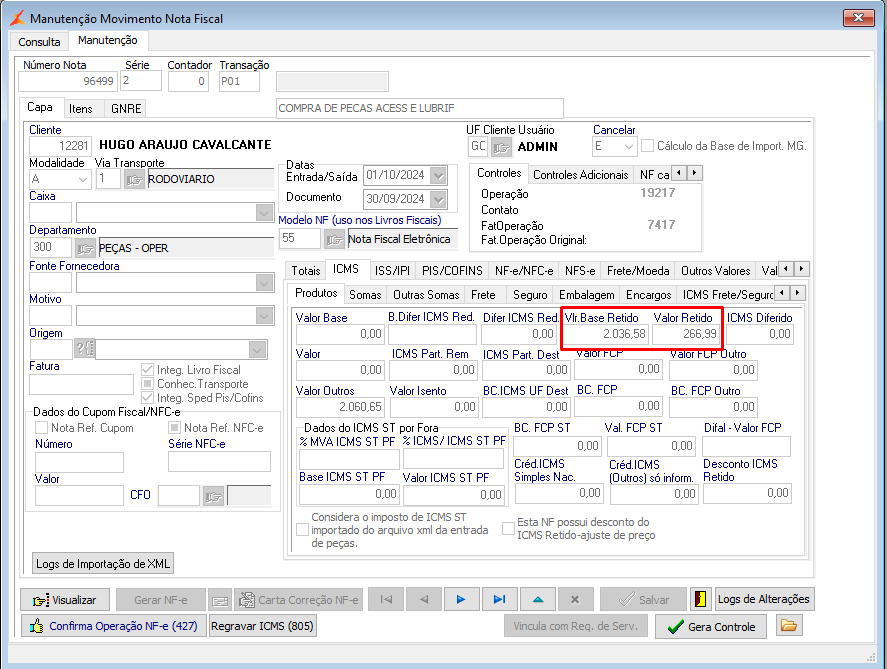The image size is (887, 669).
Task: Toggle Cálculo da Base de Import. MG checkbox
Action: click(648, 146)
